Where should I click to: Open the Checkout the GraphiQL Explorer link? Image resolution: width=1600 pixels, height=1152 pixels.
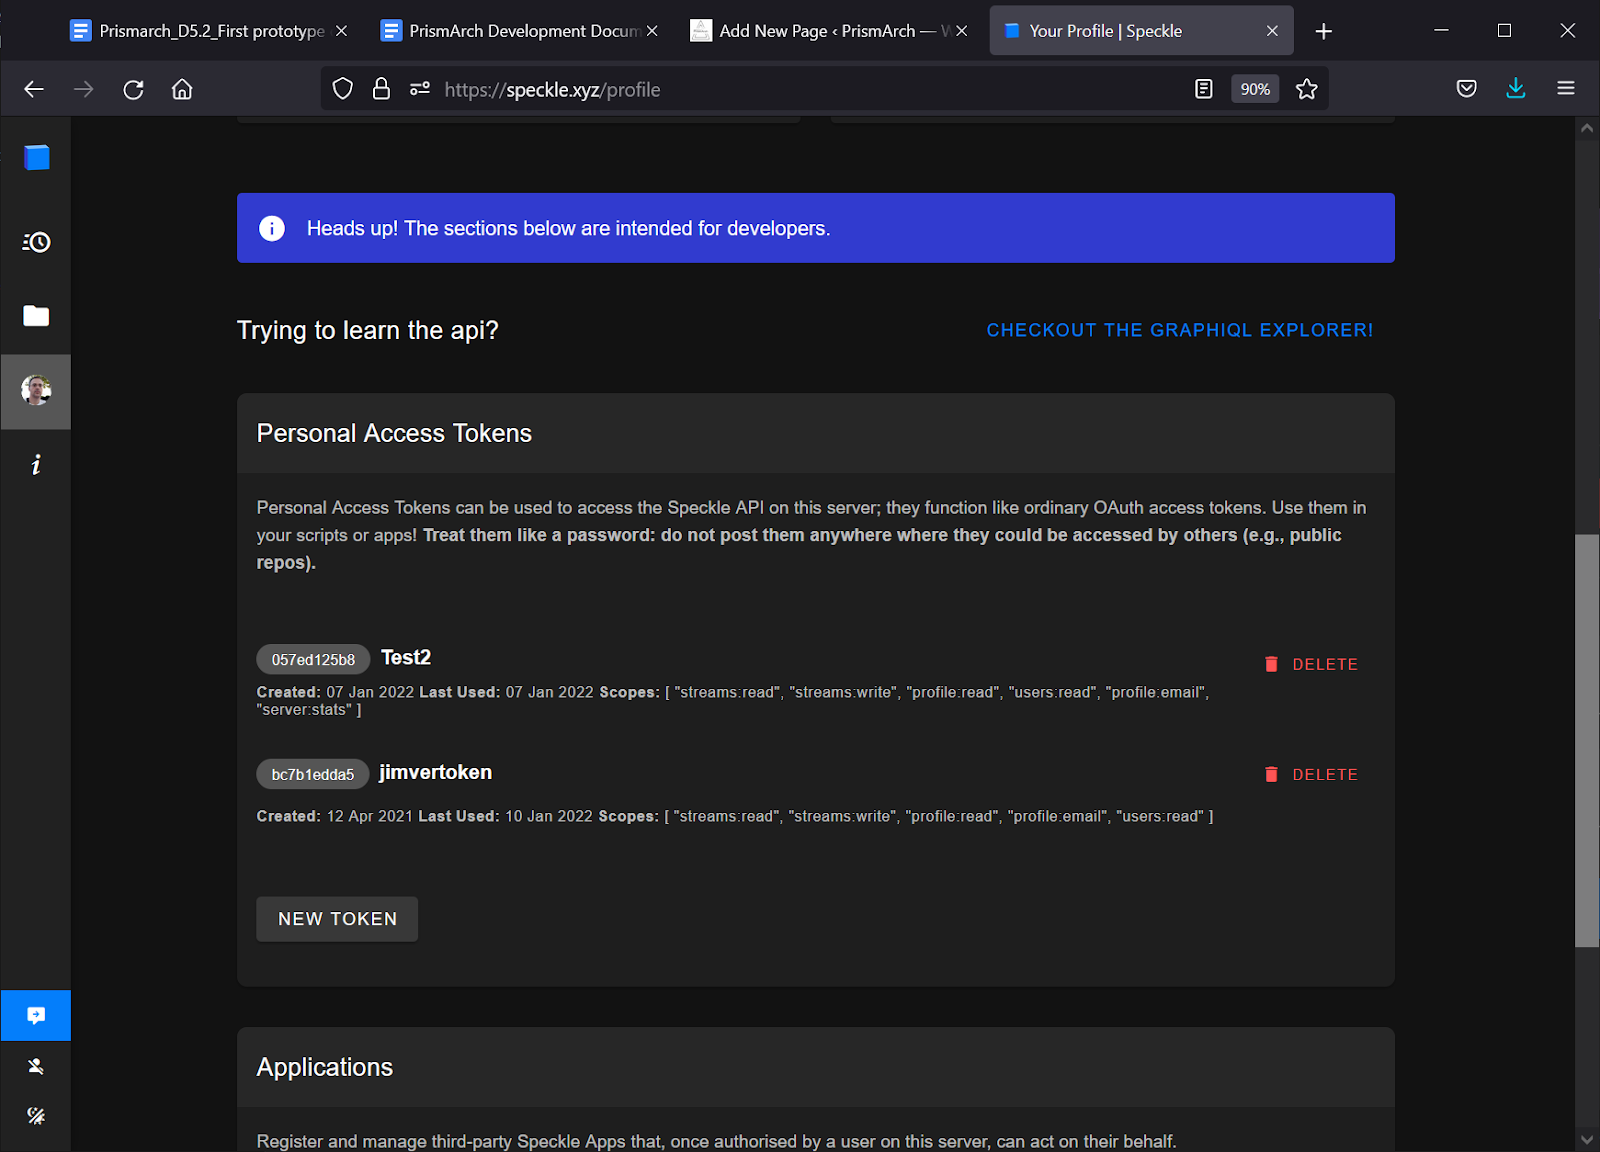click(x=1180, y=330)
